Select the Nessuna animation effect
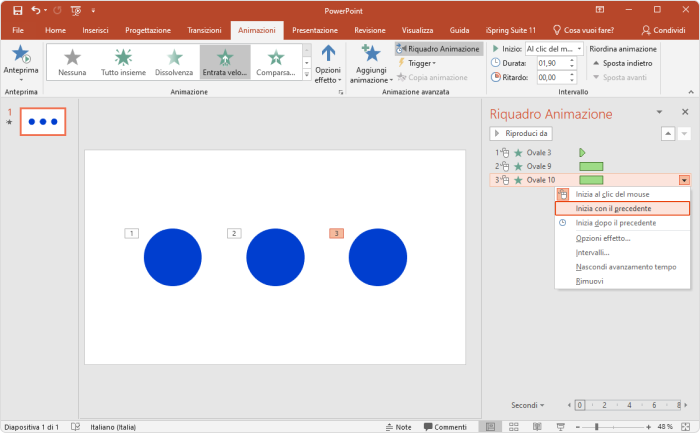This screenshot has height=433, width=700. pyautogui.click(x=72, y=62)
